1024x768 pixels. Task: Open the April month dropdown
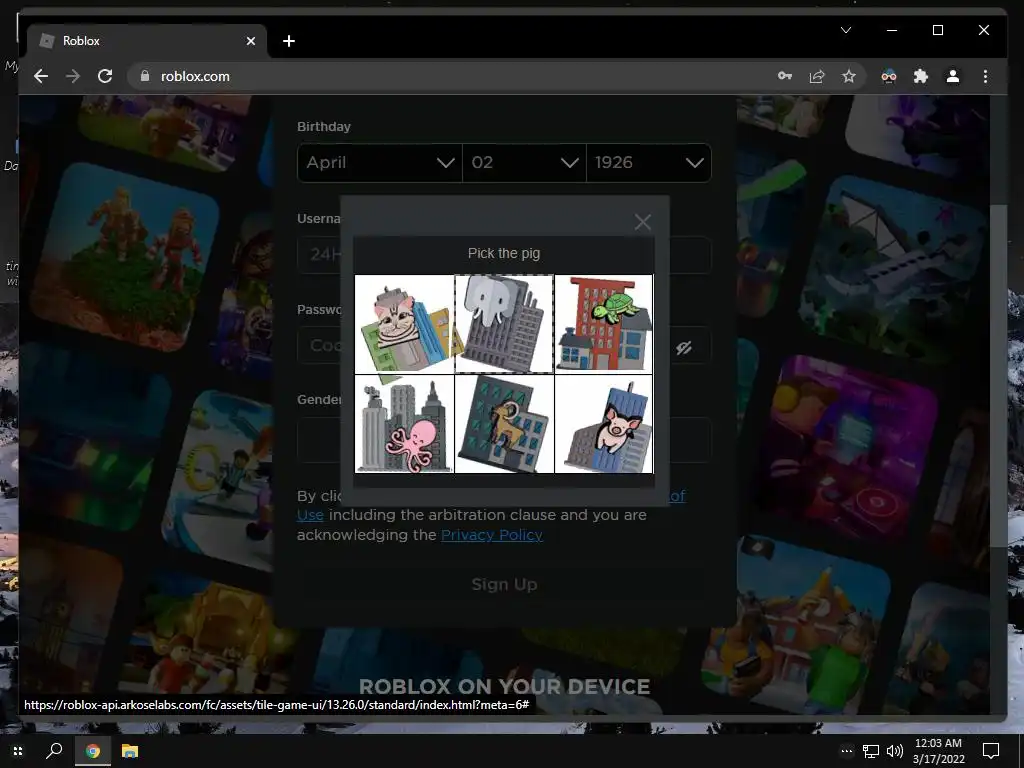379,163
